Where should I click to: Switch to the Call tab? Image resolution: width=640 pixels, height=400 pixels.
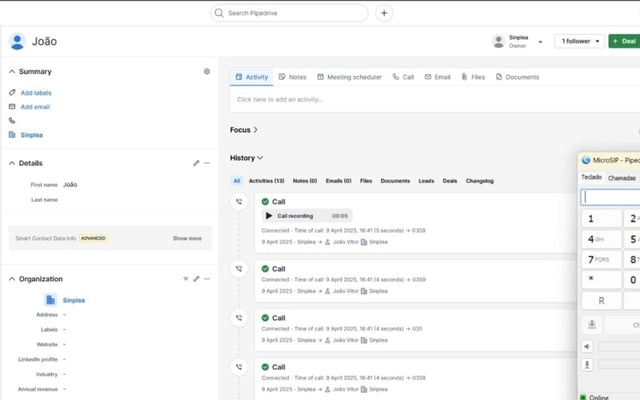(x=403, y=77)
